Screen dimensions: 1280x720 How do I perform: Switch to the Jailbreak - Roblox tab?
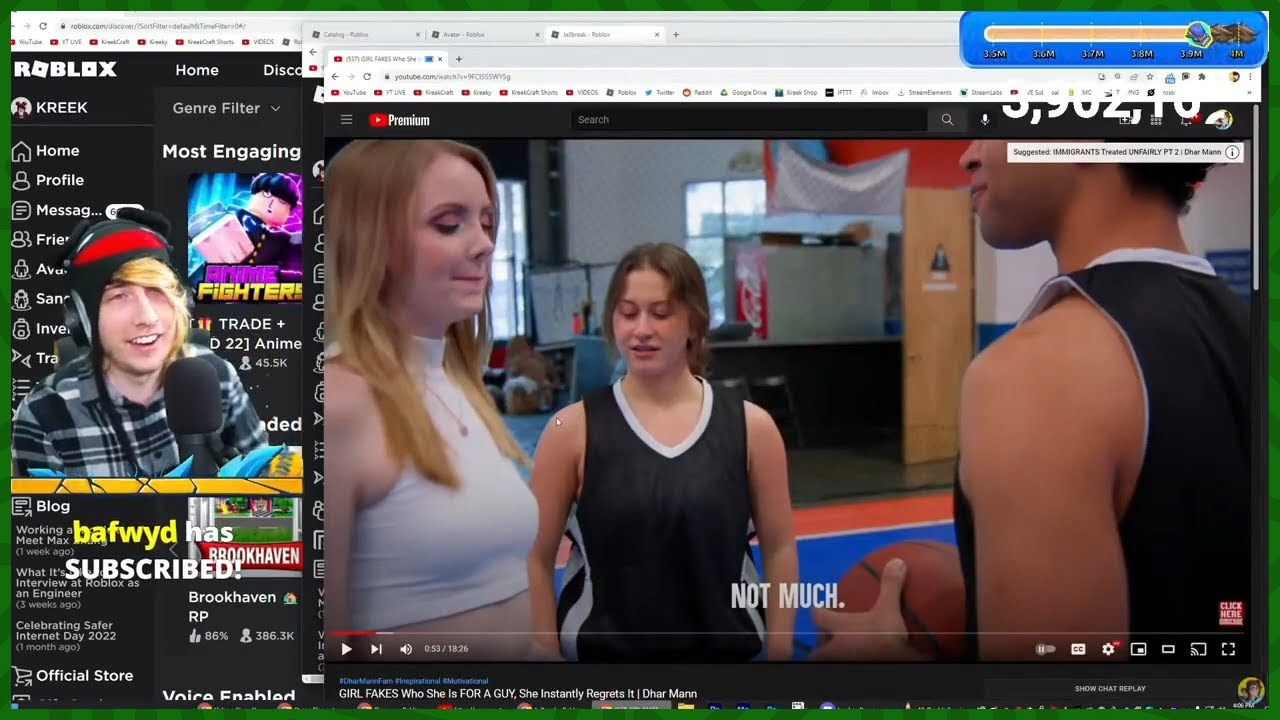[604, 34]
